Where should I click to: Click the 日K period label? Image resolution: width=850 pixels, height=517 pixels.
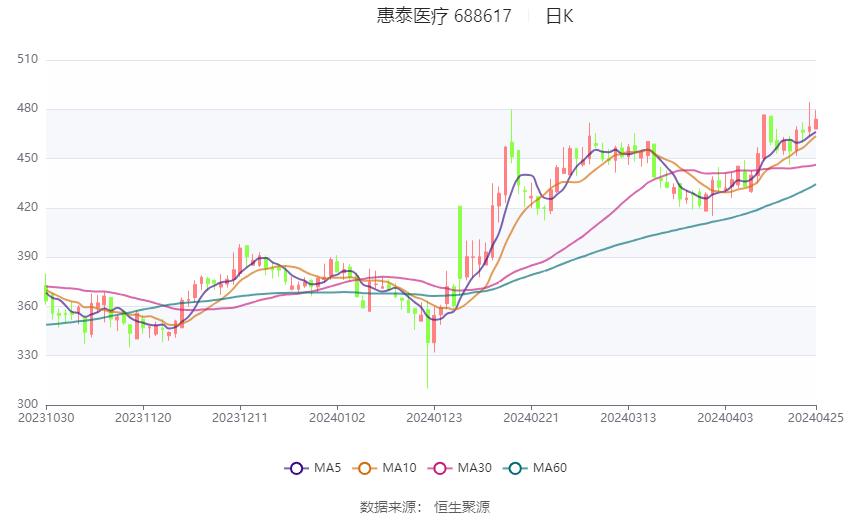(559, 16)
